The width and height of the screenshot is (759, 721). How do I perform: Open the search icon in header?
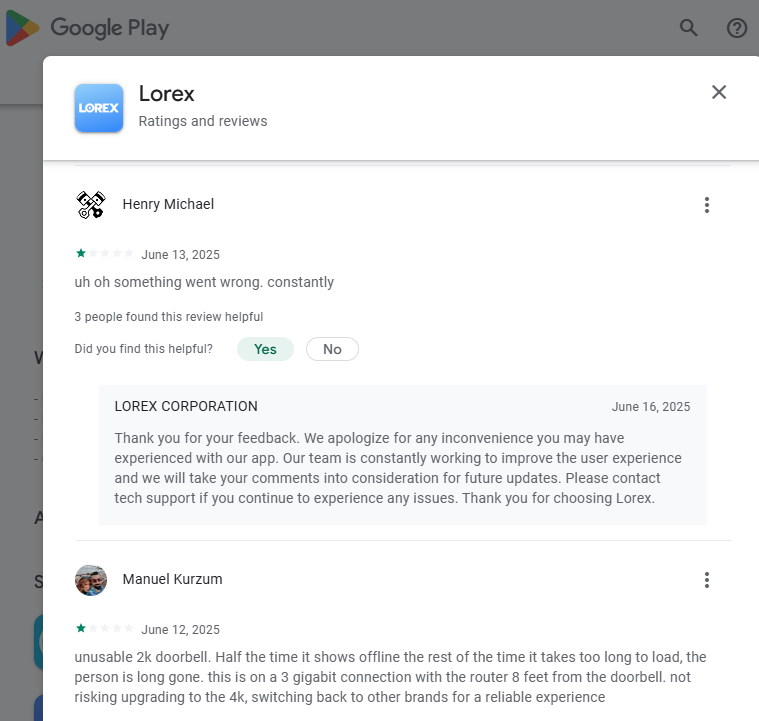[688, 28]
